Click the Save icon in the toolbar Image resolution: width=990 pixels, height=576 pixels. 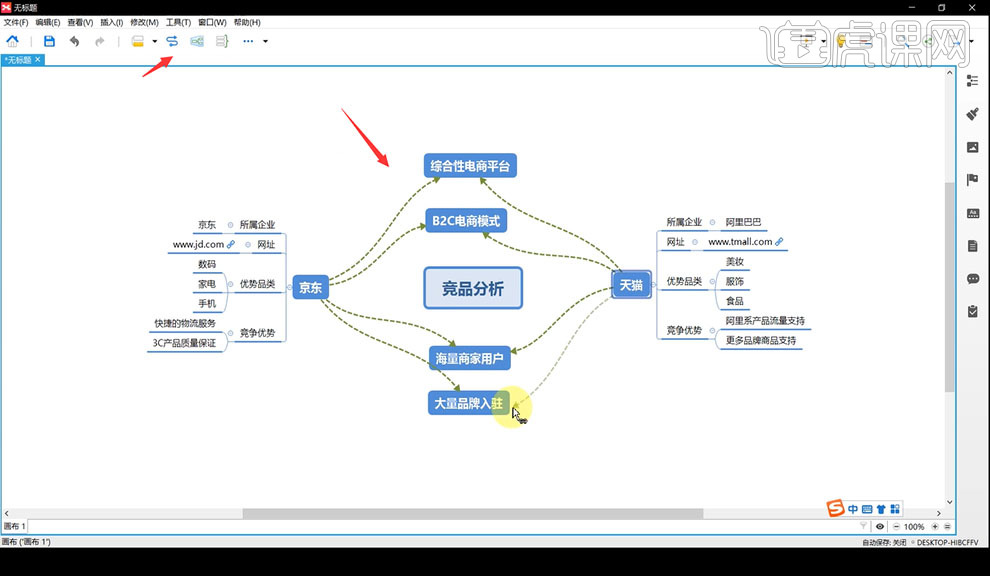coord(49,41)
